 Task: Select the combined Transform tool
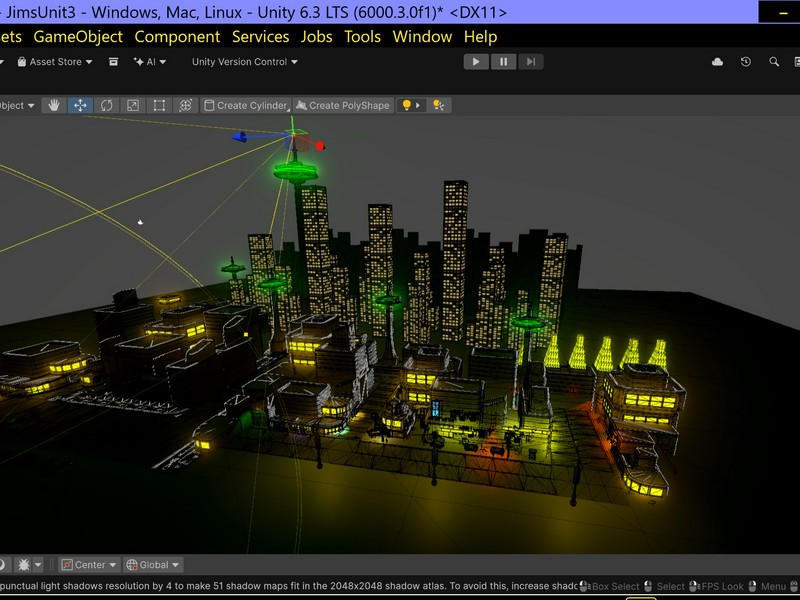point(185,105)
